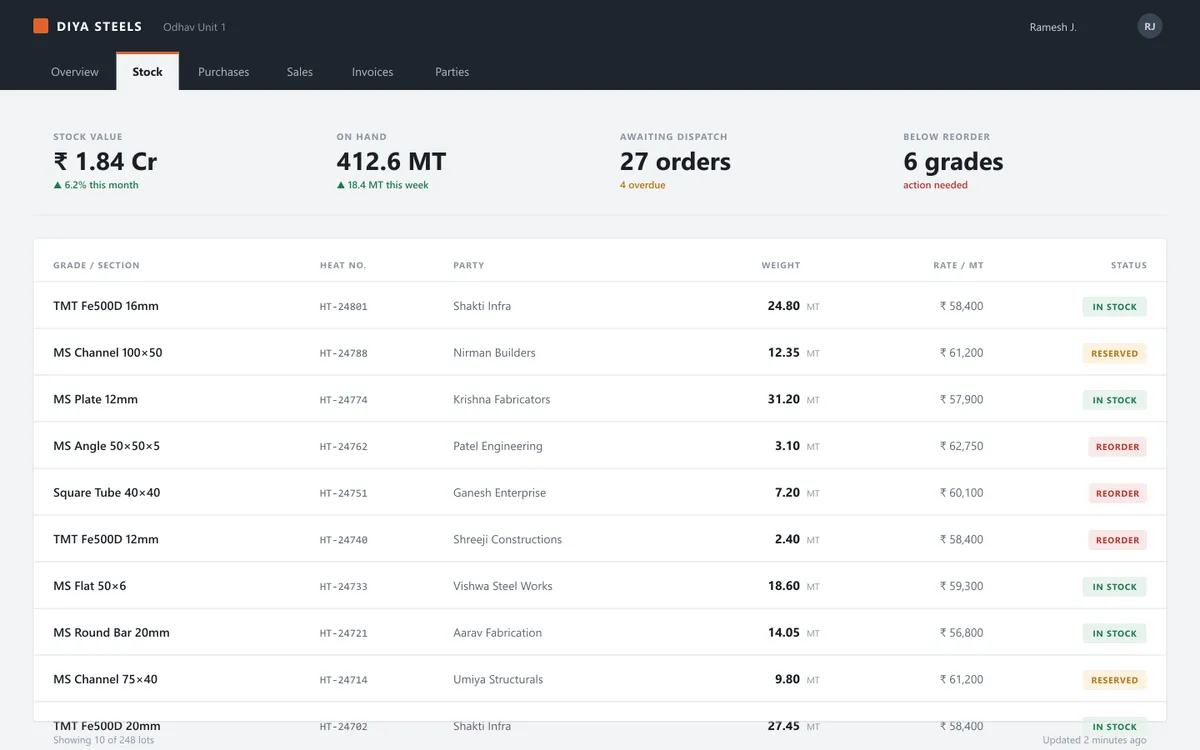1200x750 pixels.
Task: Select the TMT Fe500D 16mm row
Action: 600,306
